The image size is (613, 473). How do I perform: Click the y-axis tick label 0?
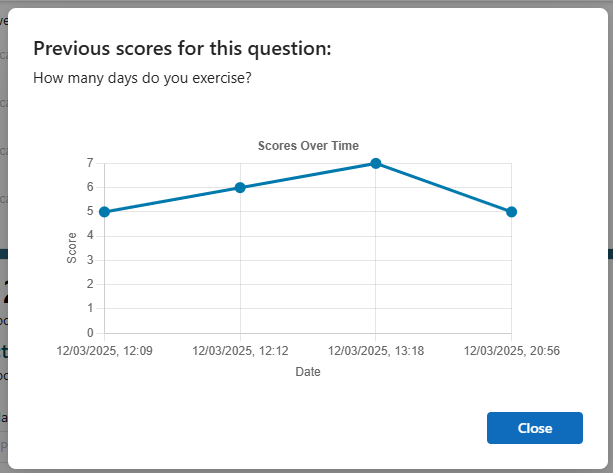[x=90, y=333]
